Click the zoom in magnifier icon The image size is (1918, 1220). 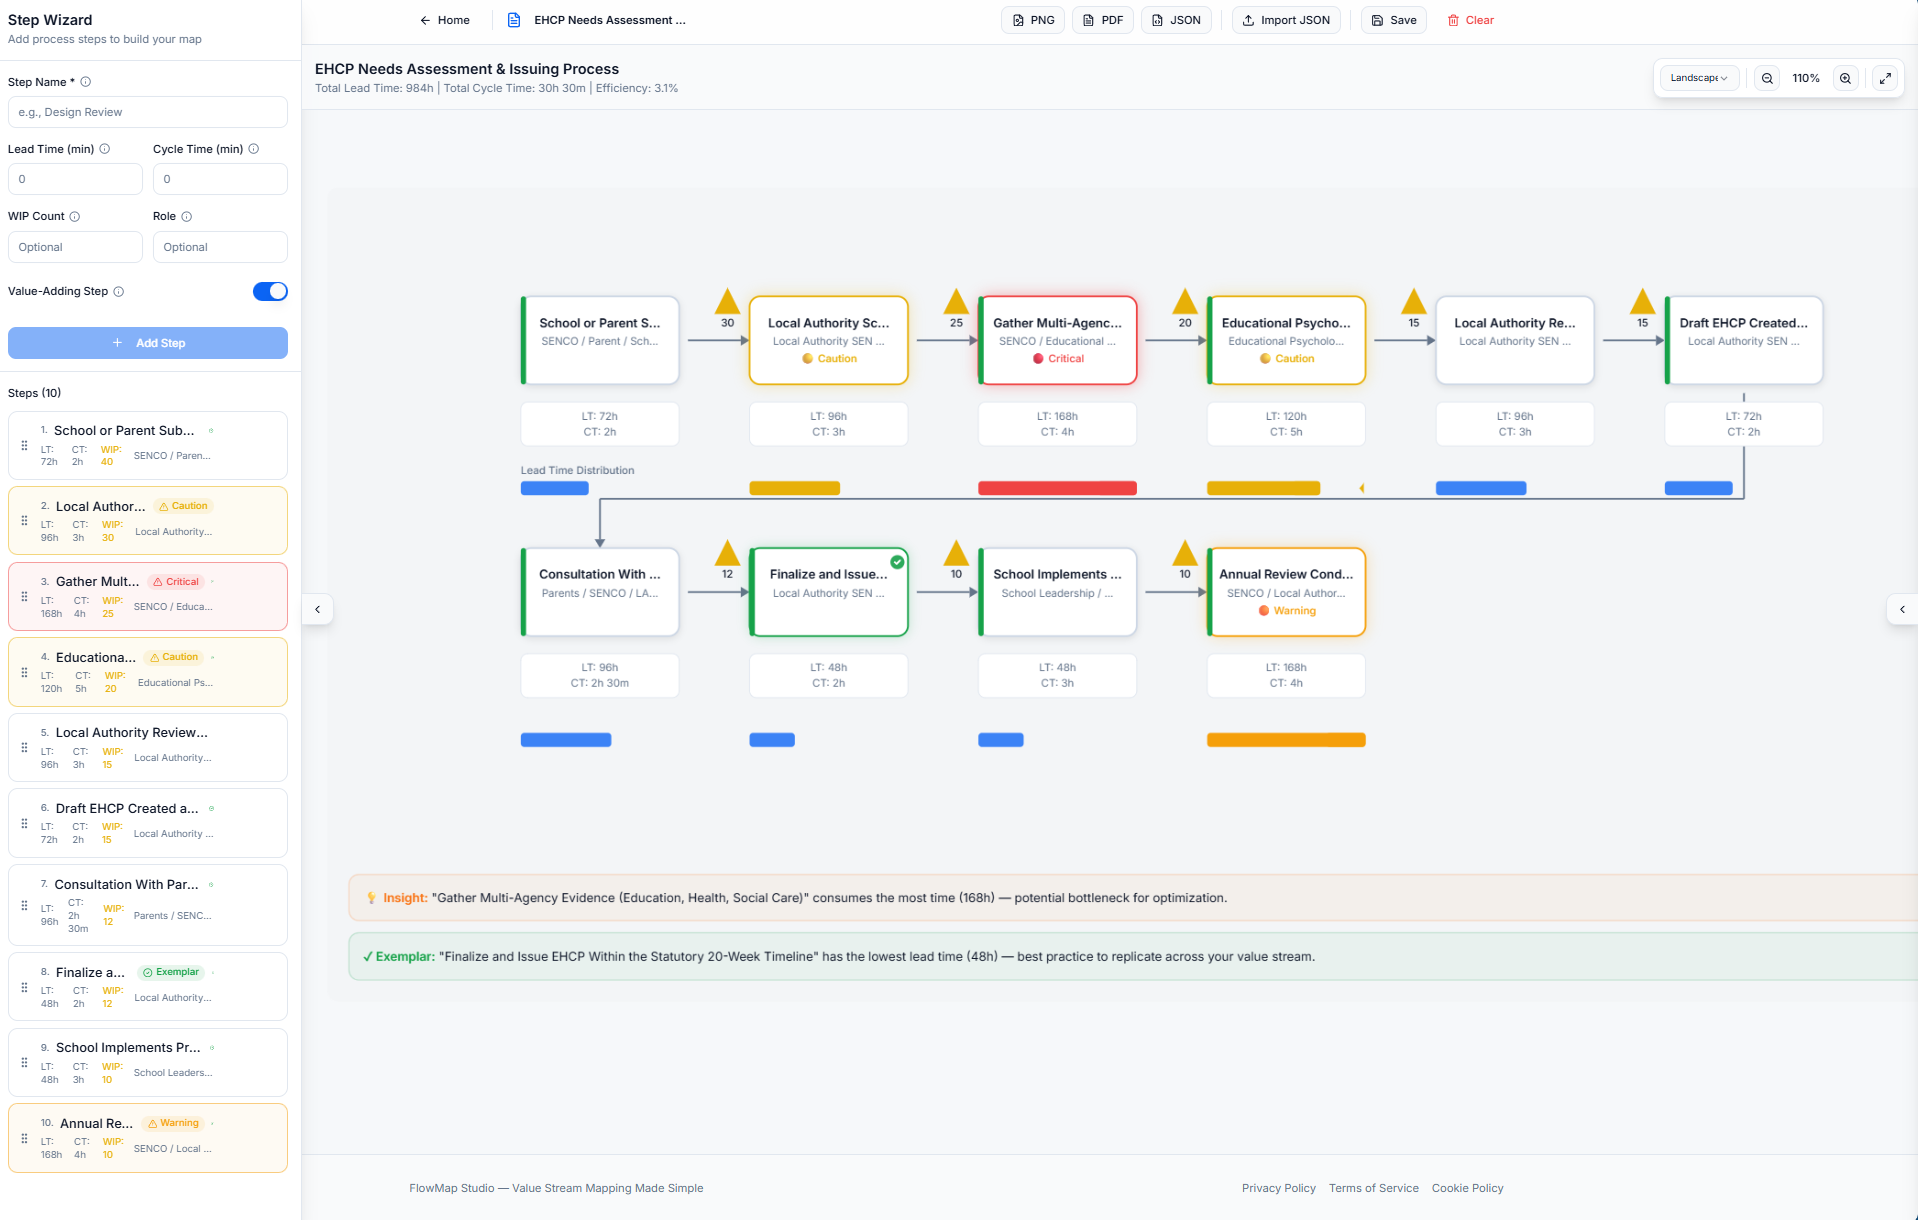[x=1845, y=78]
